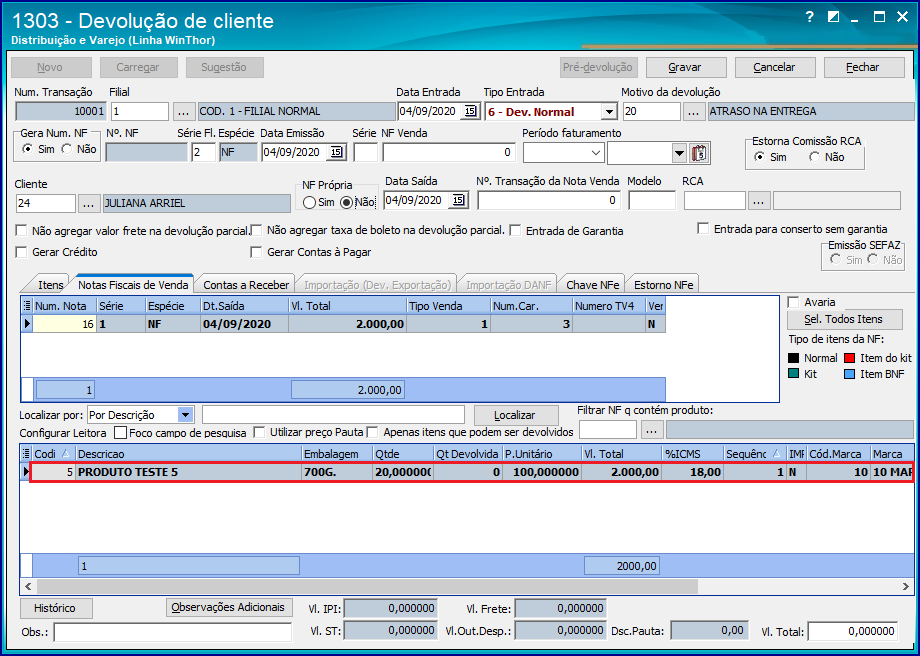920x656 pixels.
Task: Click the Obs. text field
Action: pyautogui.click(x=172, y=632)
